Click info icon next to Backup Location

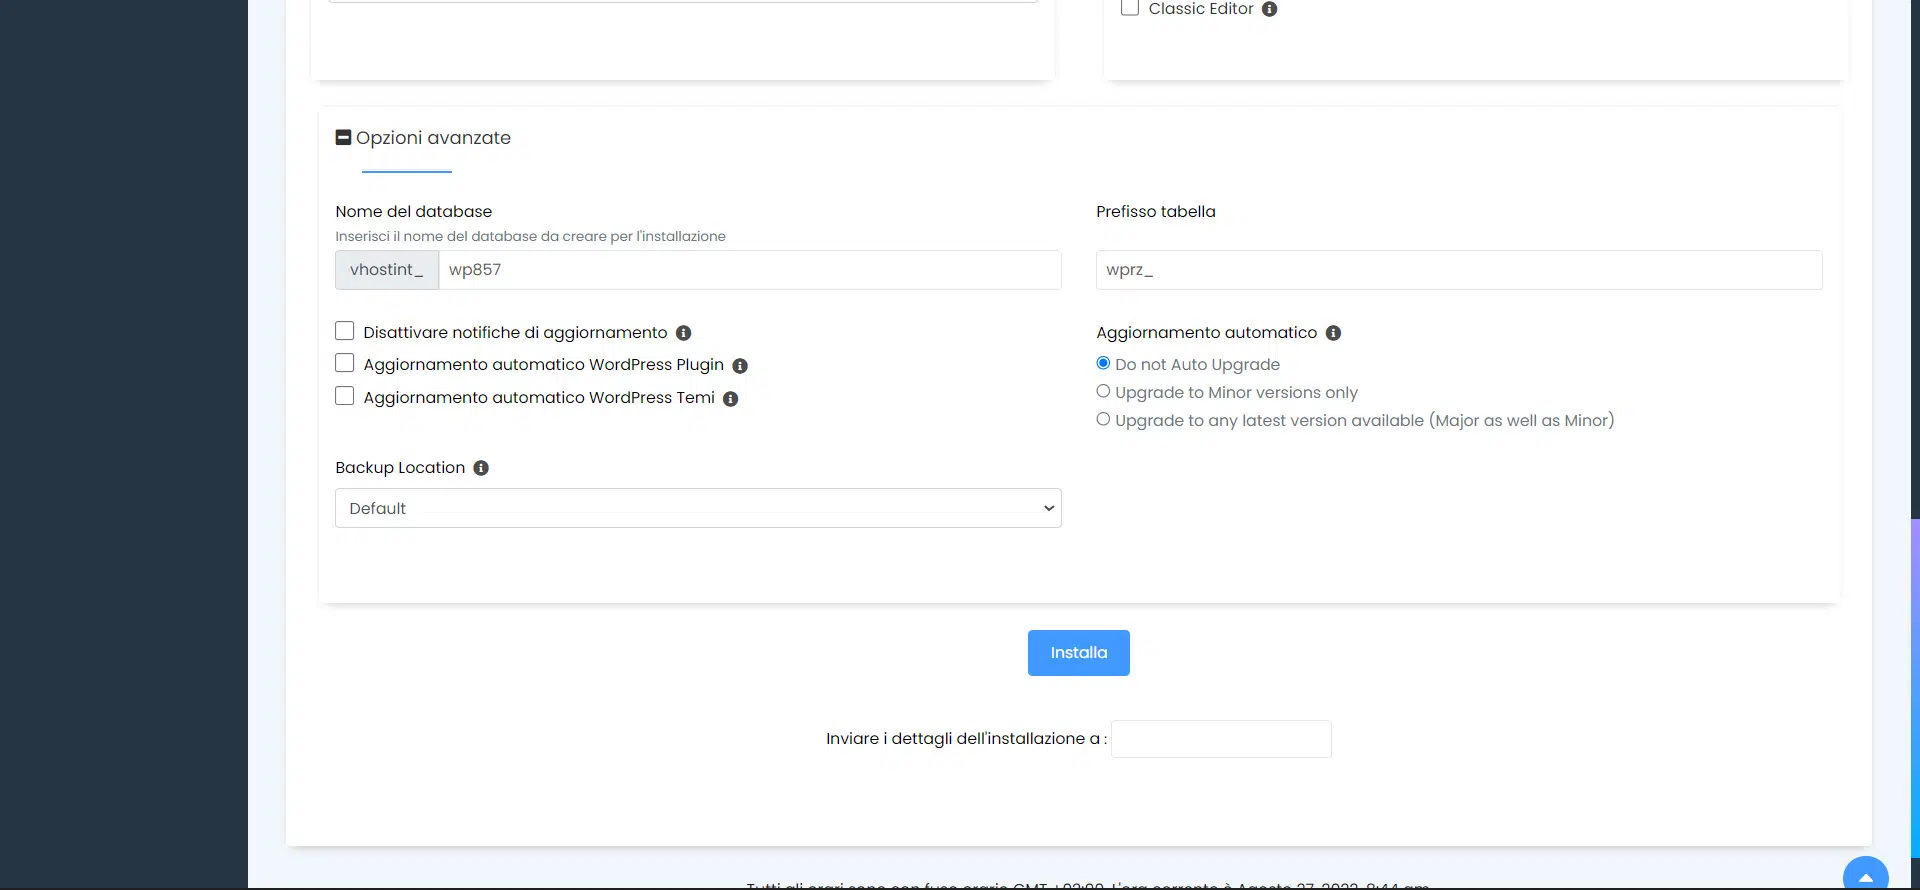click(x=481, y=468)
